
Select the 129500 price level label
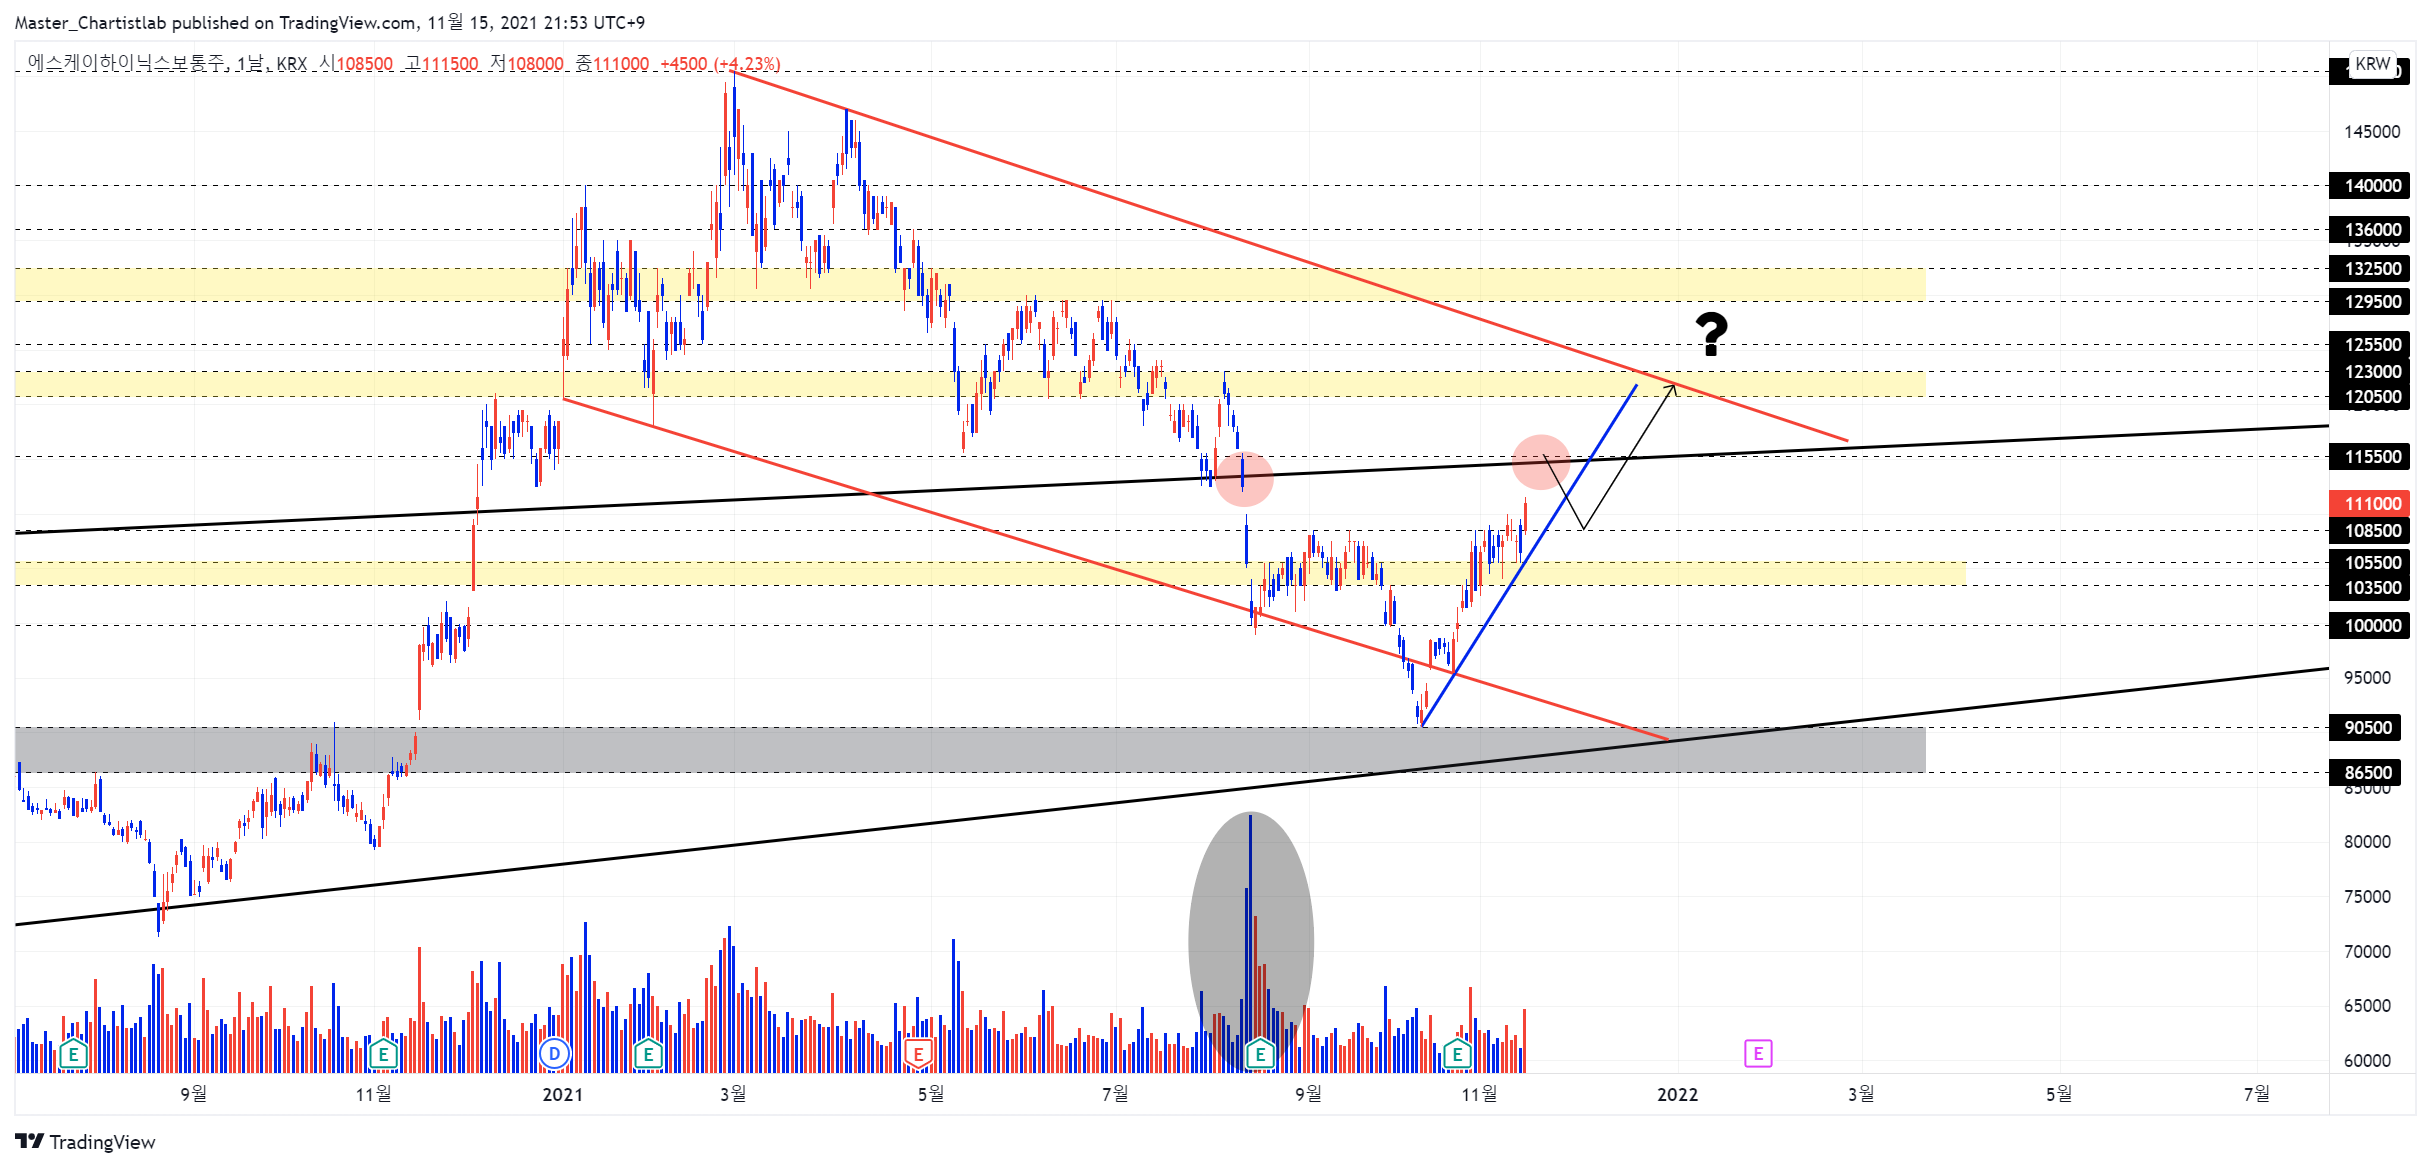pyautogui.click(x=2369, y=301)
